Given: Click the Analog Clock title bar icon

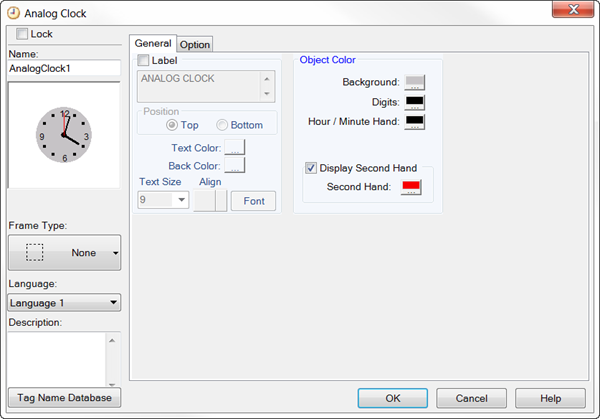Looking at the screenshot, I should pyautogui.click(x=13, y=13).
